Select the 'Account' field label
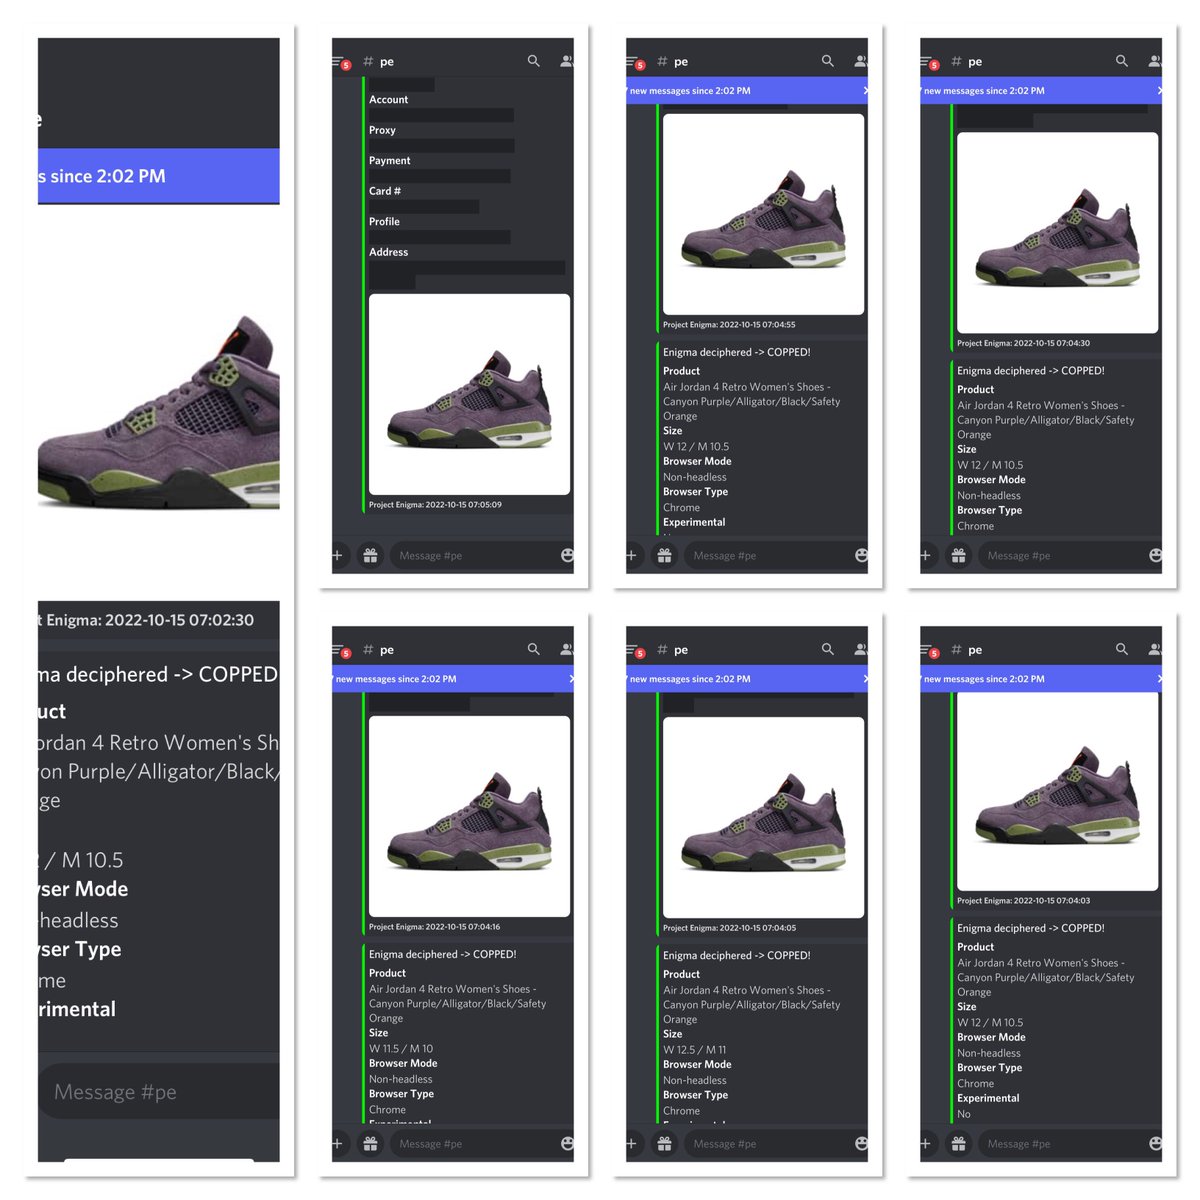The image size is (1200, 1200). coord(388,100)
